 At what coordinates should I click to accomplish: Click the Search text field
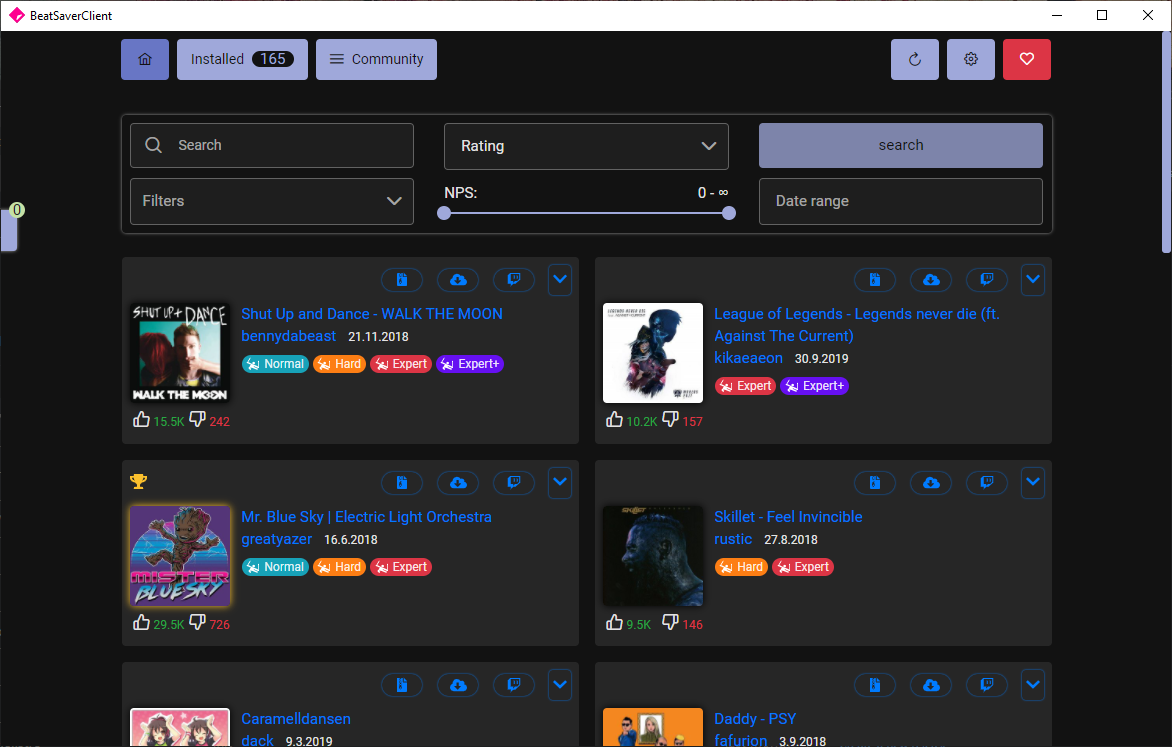click(x=272, y=145)
